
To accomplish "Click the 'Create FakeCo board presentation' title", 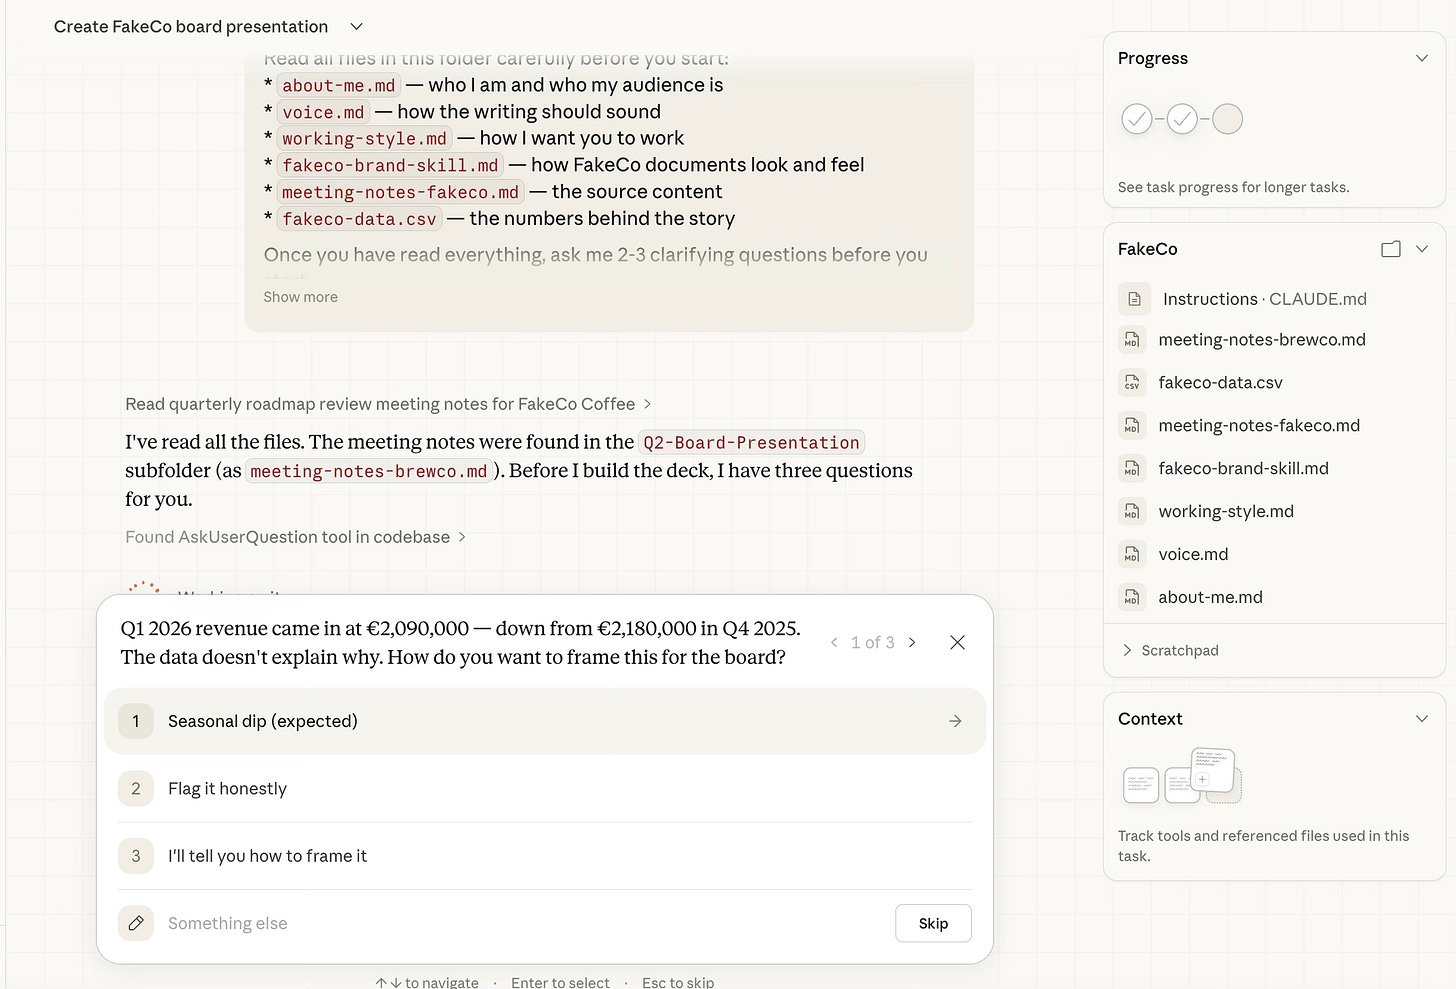I will click(x=191, y=27).
